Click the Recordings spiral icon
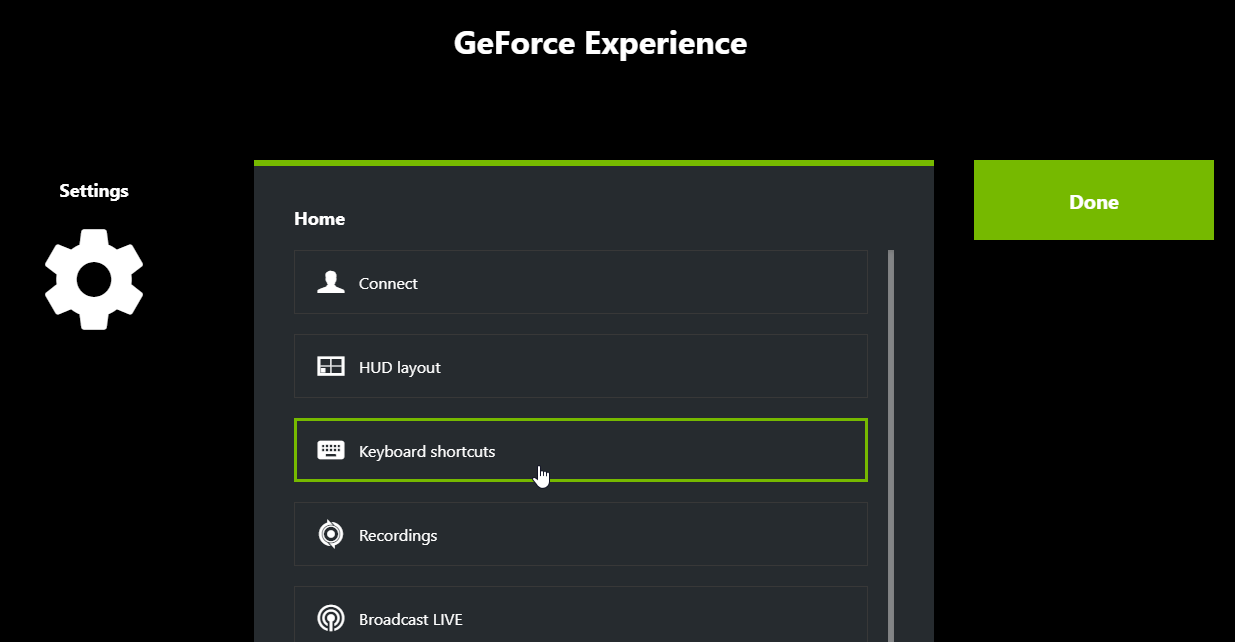Screen dimensions: 1235x642 [330, 534]
